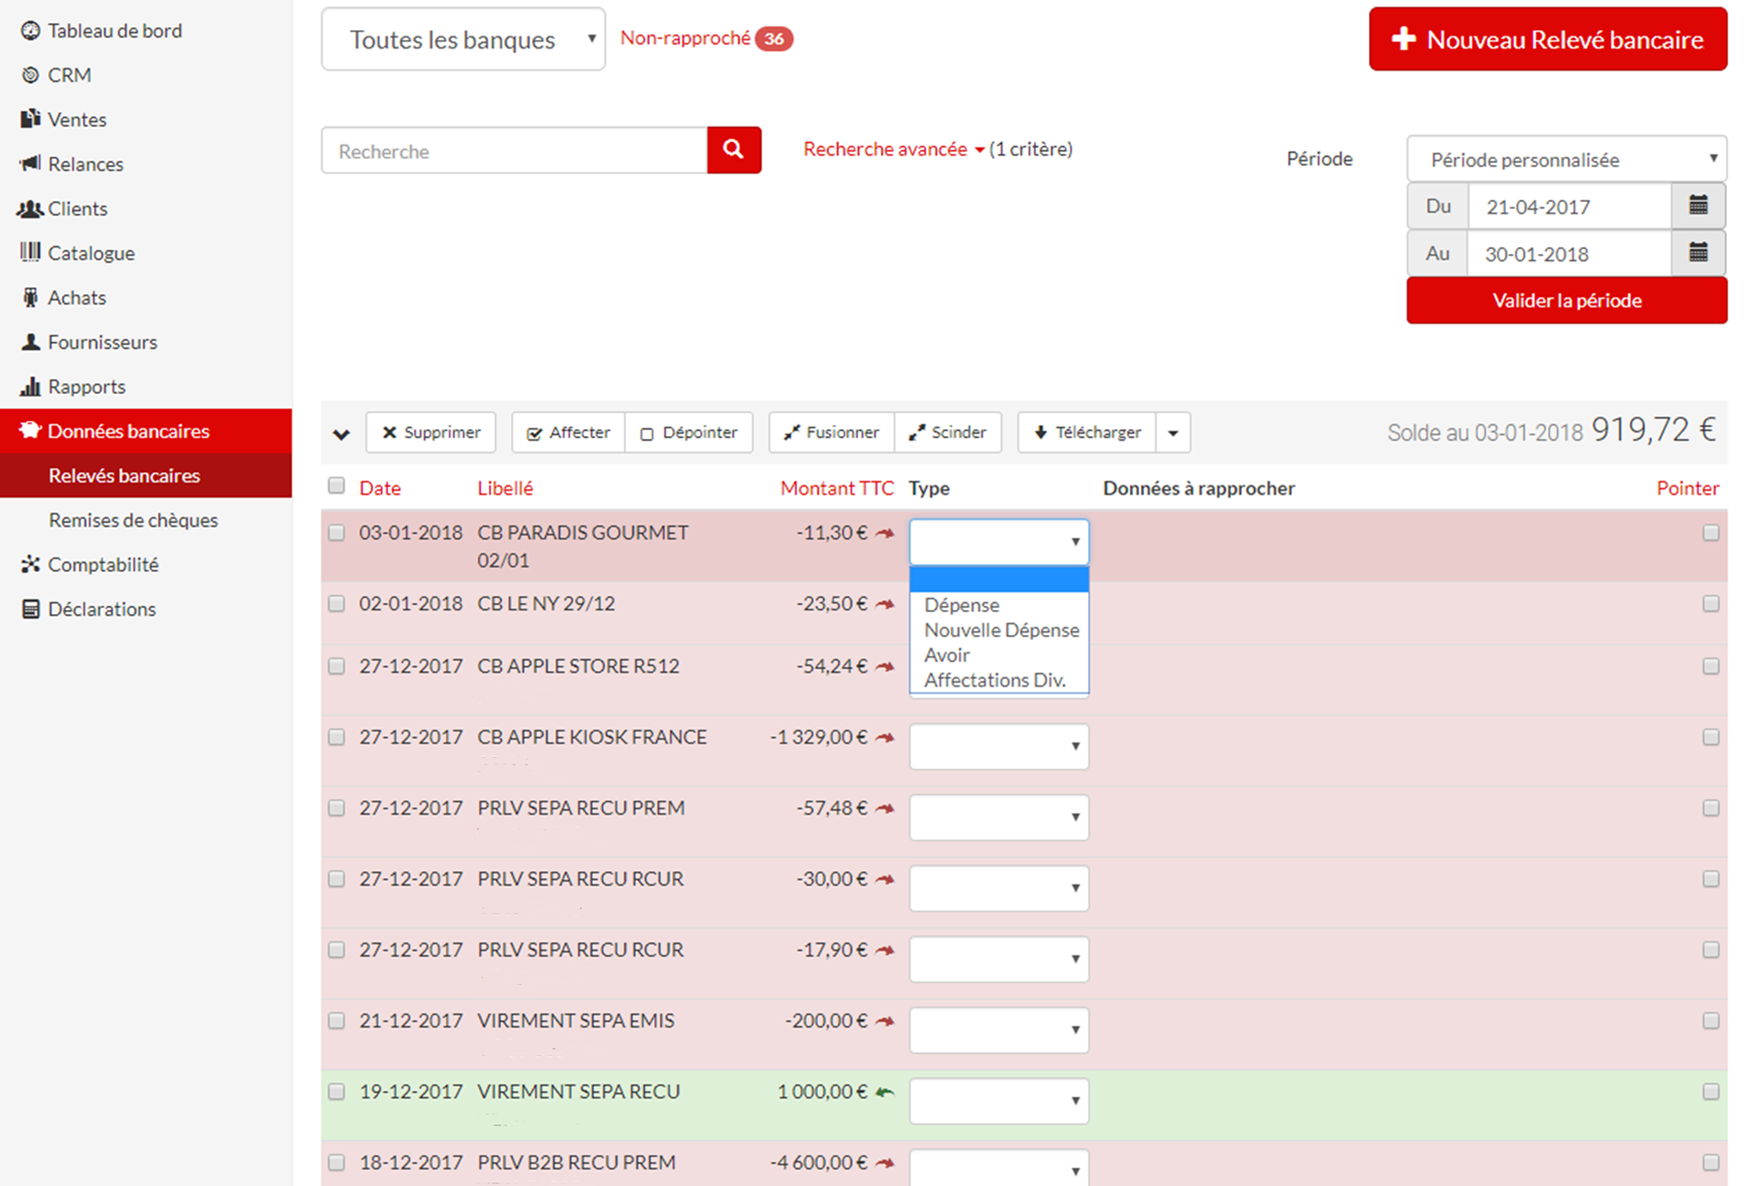1747x1186 pixels.
Task: Open the 'Recherche avancée' link
Action: click(886, 149)
